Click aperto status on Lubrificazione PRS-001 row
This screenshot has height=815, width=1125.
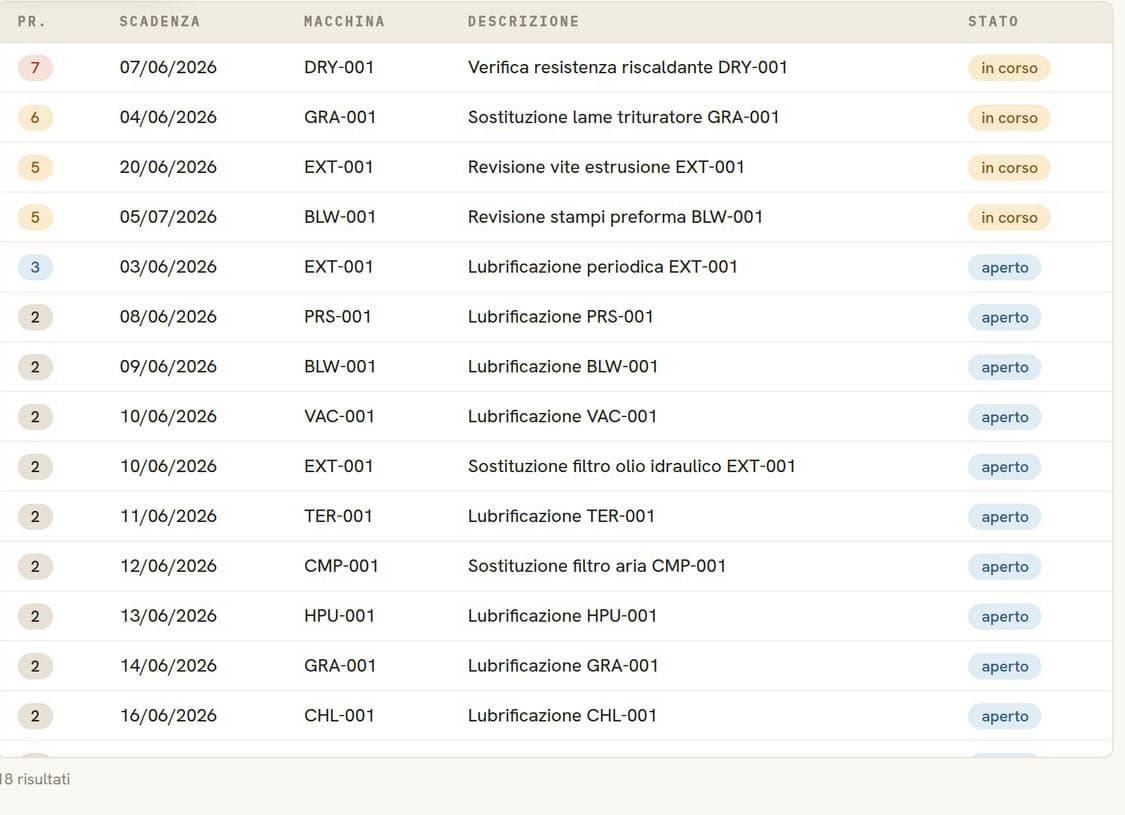coord(1004,317)
